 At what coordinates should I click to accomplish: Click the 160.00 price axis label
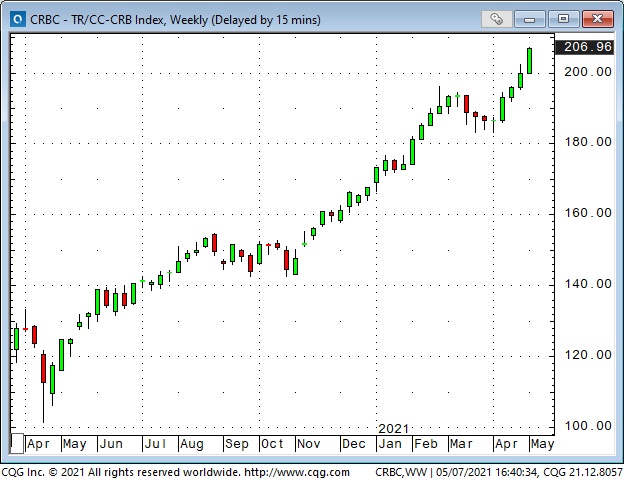tap(587, 213)
